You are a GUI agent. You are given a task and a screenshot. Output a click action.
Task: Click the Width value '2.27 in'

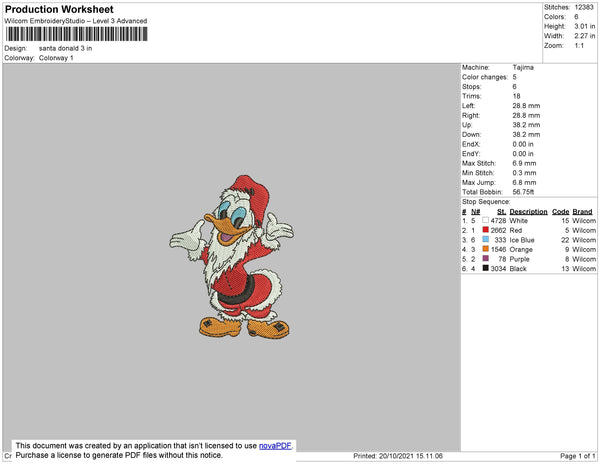tap(585, 36)
